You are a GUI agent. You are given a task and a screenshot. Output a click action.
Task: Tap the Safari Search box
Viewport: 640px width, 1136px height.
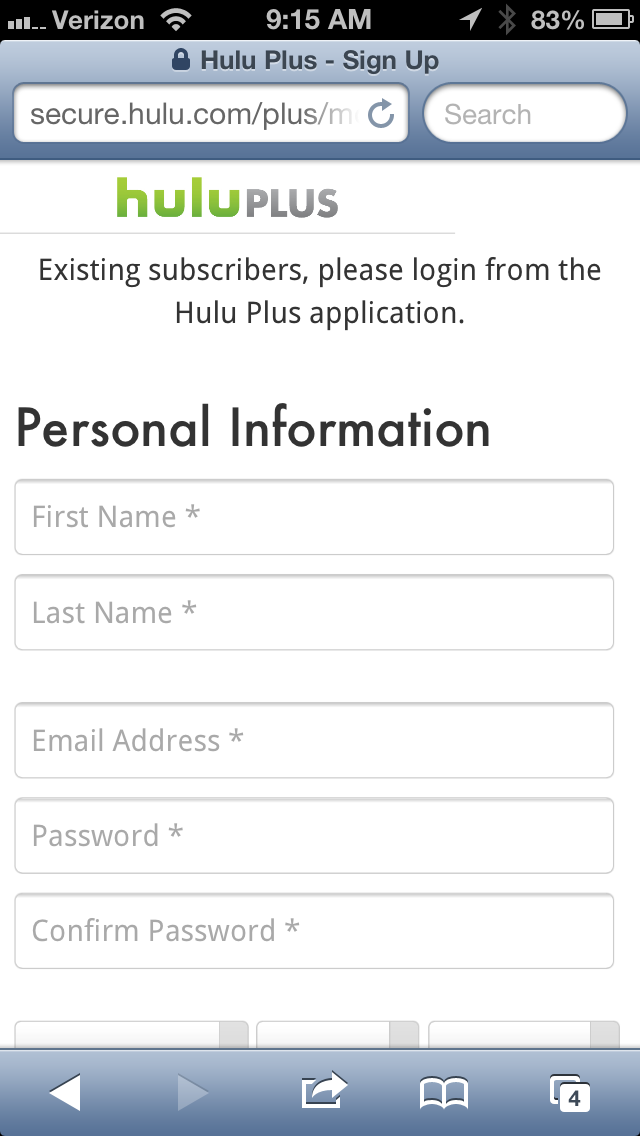click(525, 115)
